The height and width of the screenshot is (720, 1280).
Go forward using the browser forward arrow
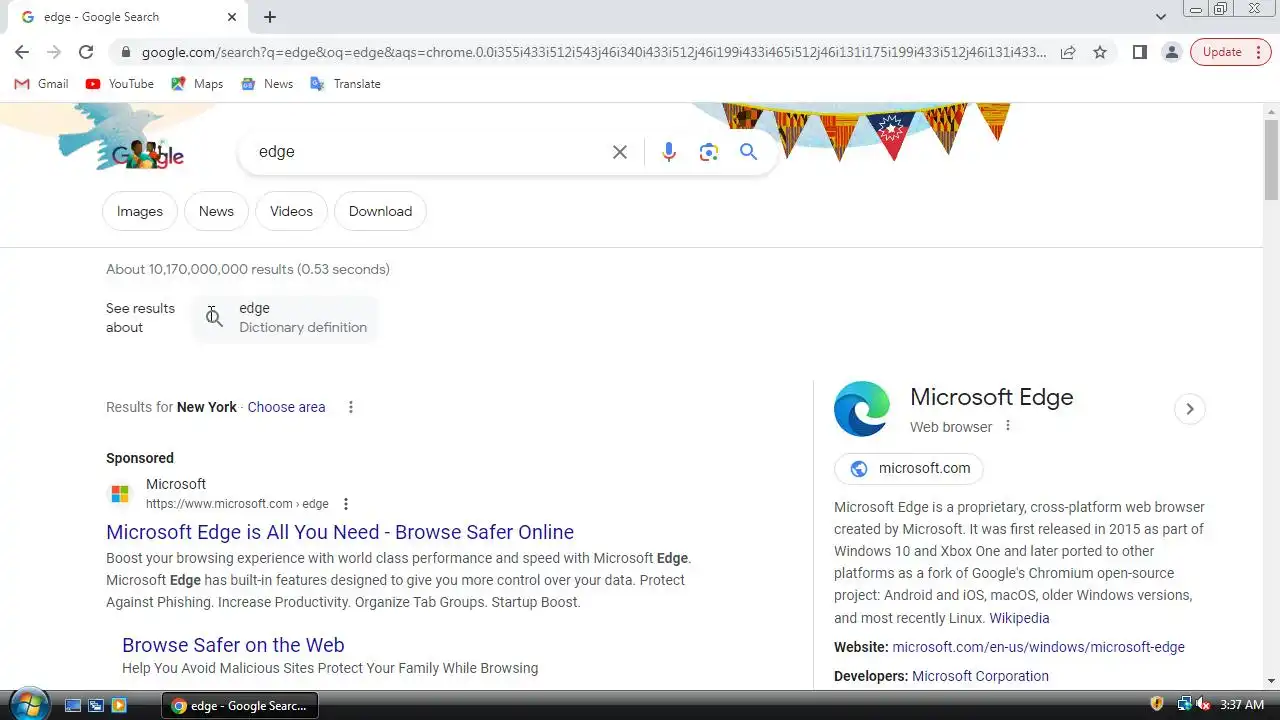tap(54, 52)
